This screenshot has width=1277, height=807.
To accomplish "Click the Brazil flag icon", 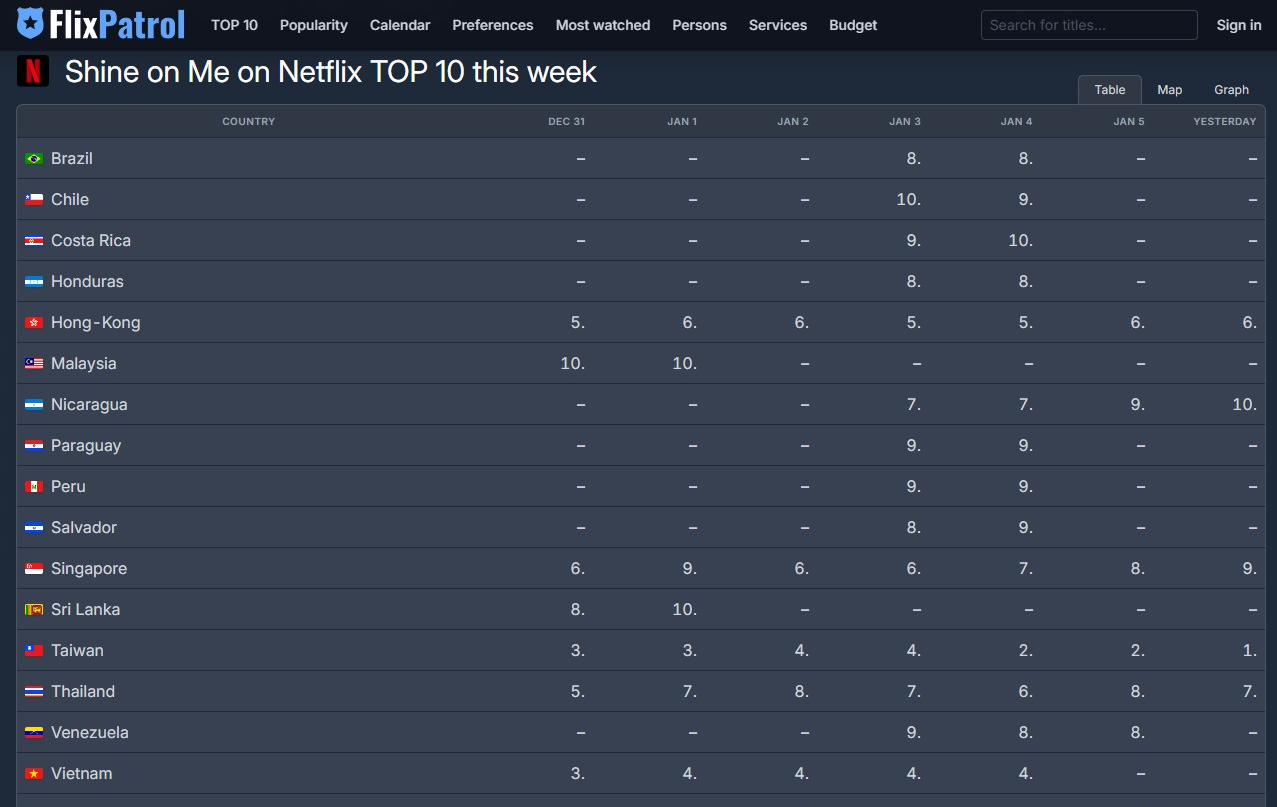I will point(34,159).
